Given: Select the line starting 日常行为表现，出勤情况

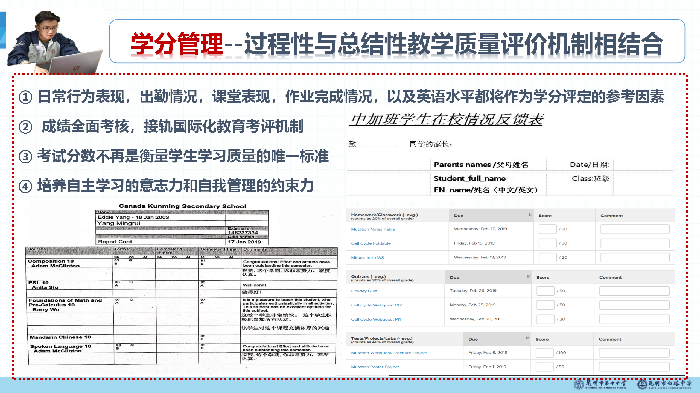Looking at the screenshot, I should (351, 96).
